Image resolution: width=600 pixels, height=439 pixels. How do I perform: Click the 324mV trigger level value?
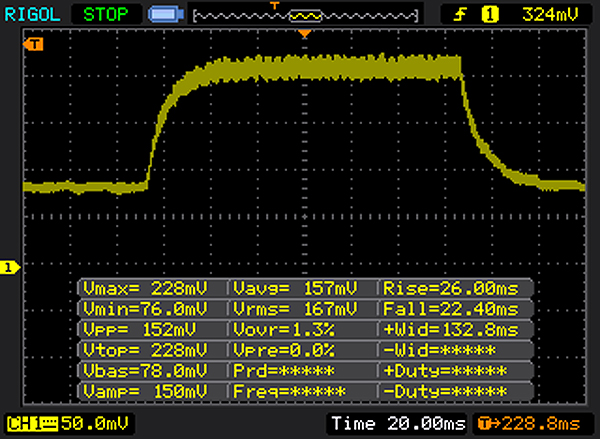pos(549,15)
